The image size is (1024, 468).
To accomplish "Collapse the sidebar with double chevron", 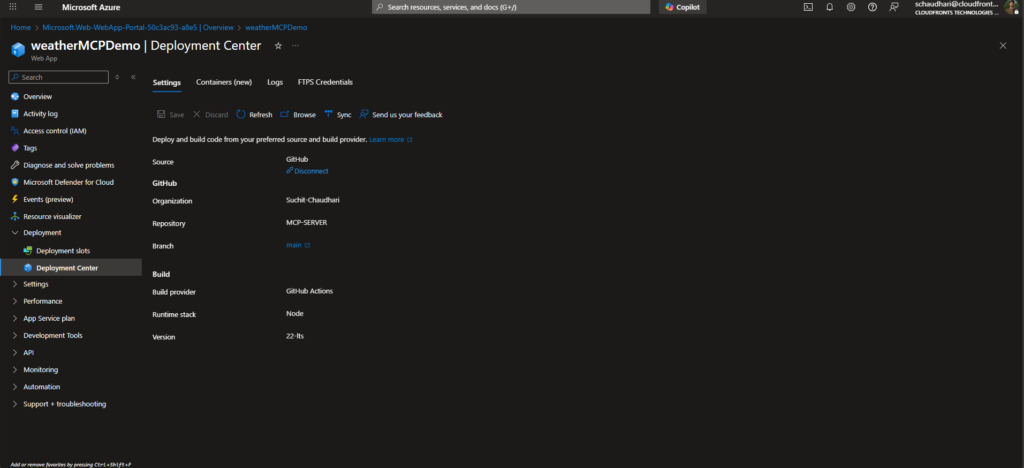I will pyautogui.click(x=133, y=77).
